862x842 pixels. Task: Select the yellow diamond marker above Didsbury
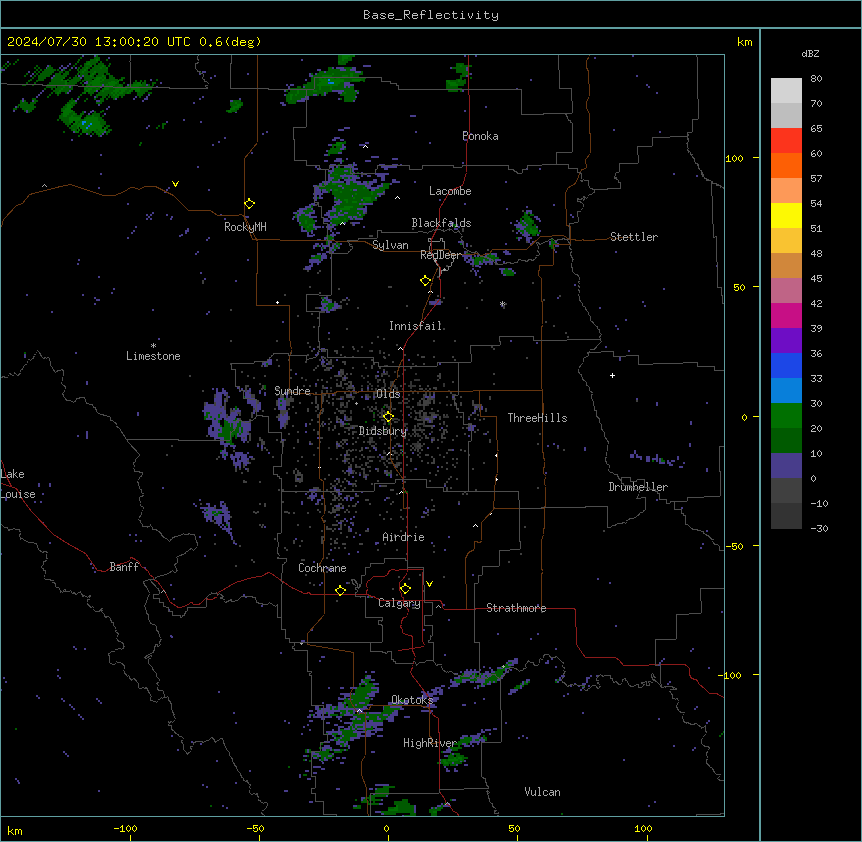tap(388, 417)
